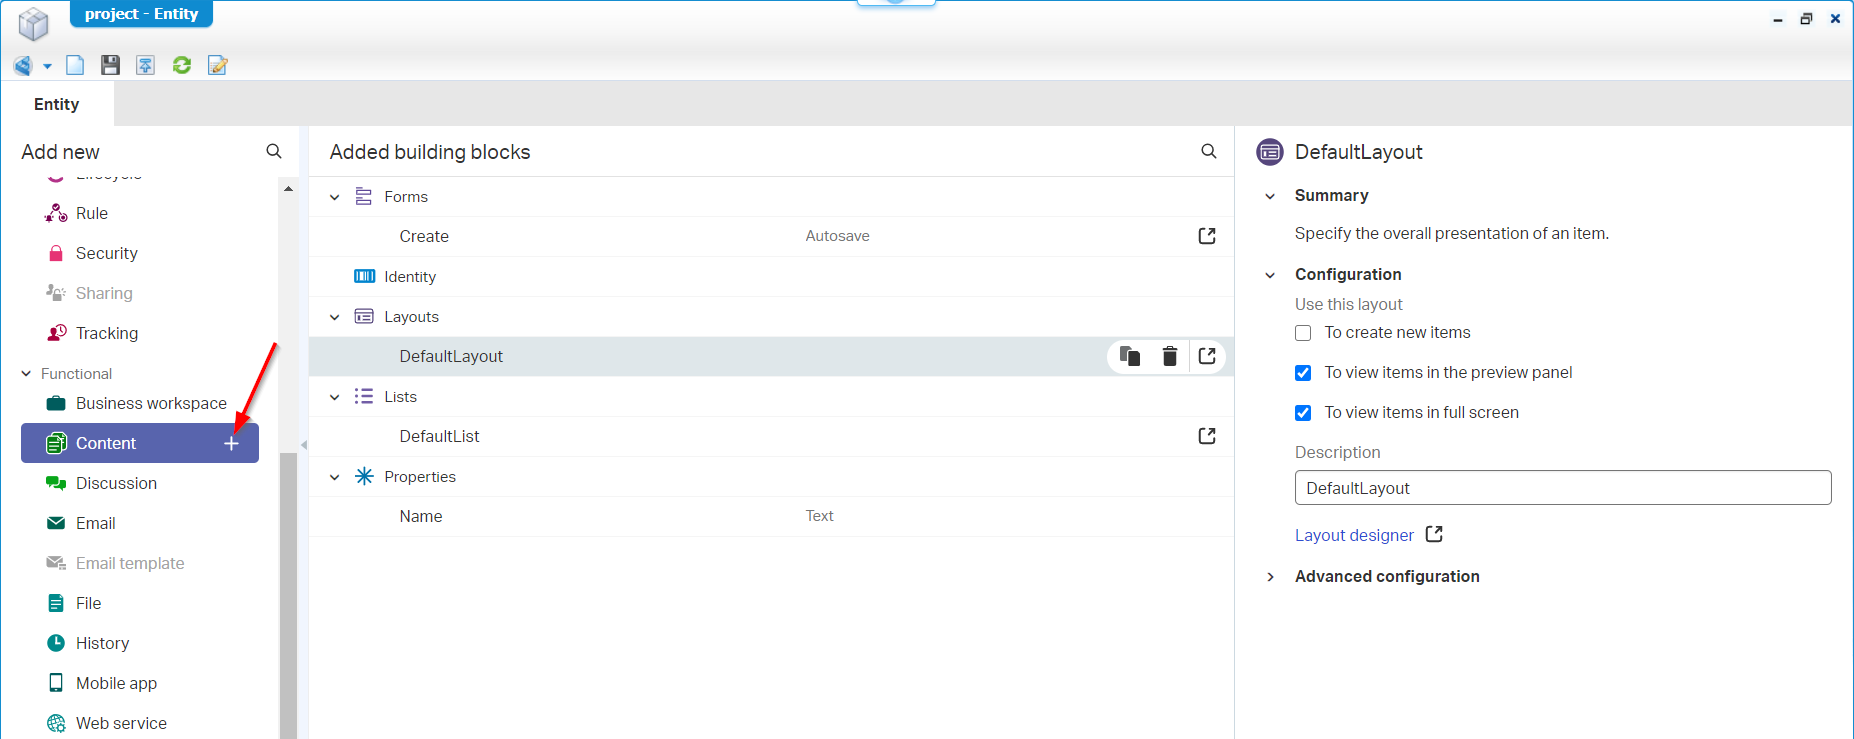
Task: Select the Name property row
Action: (x=421, y=516)
